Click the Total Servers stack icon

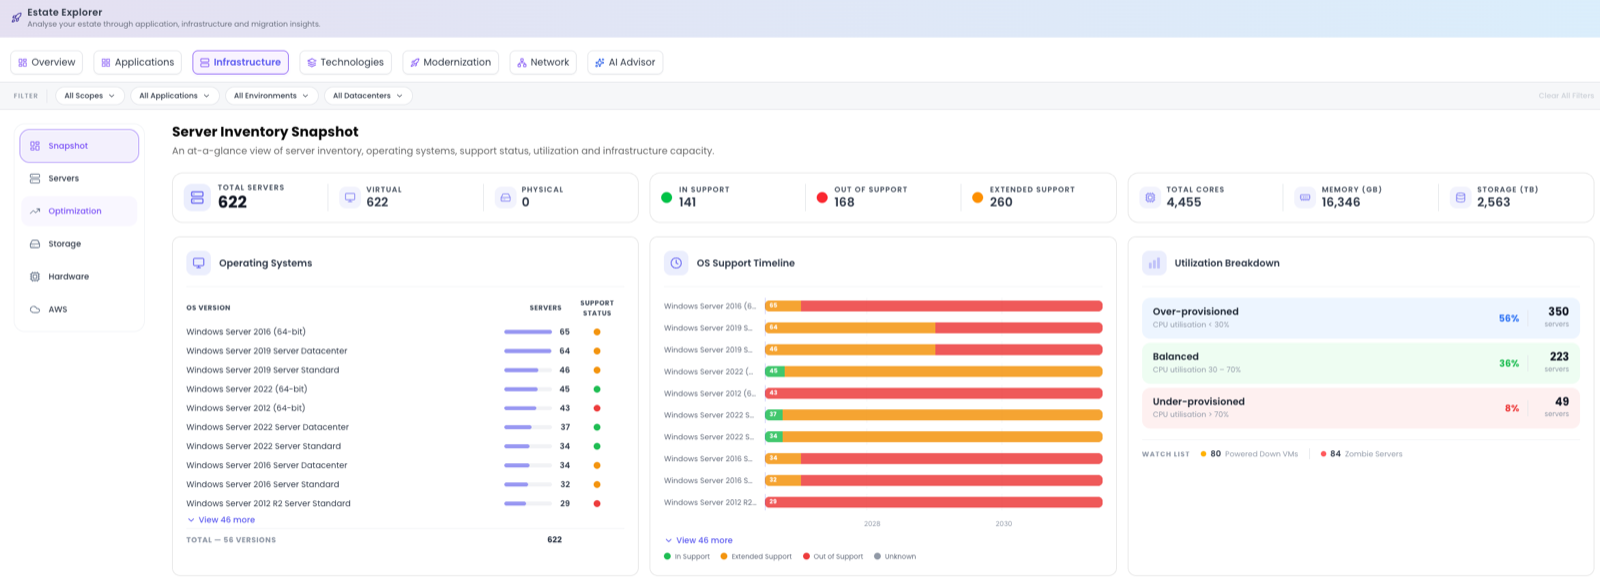197,198
